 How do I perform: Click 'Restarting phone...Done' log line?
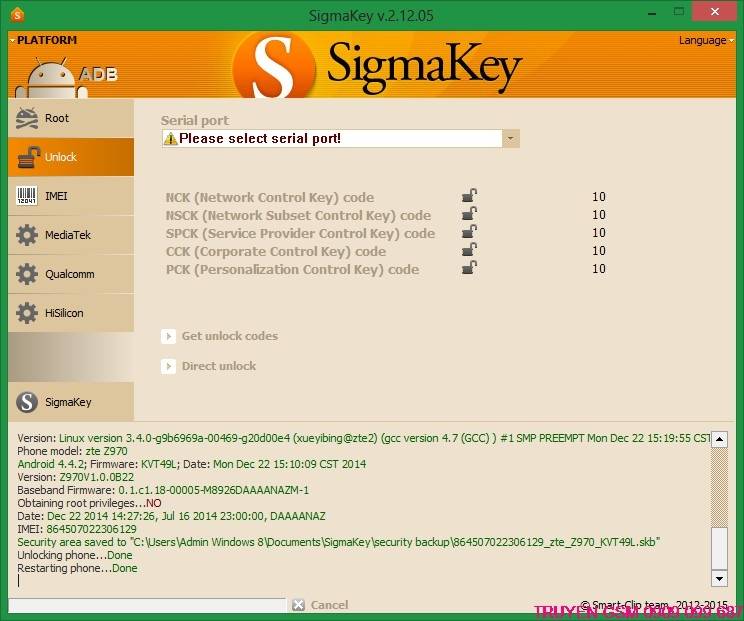(77, 568)
